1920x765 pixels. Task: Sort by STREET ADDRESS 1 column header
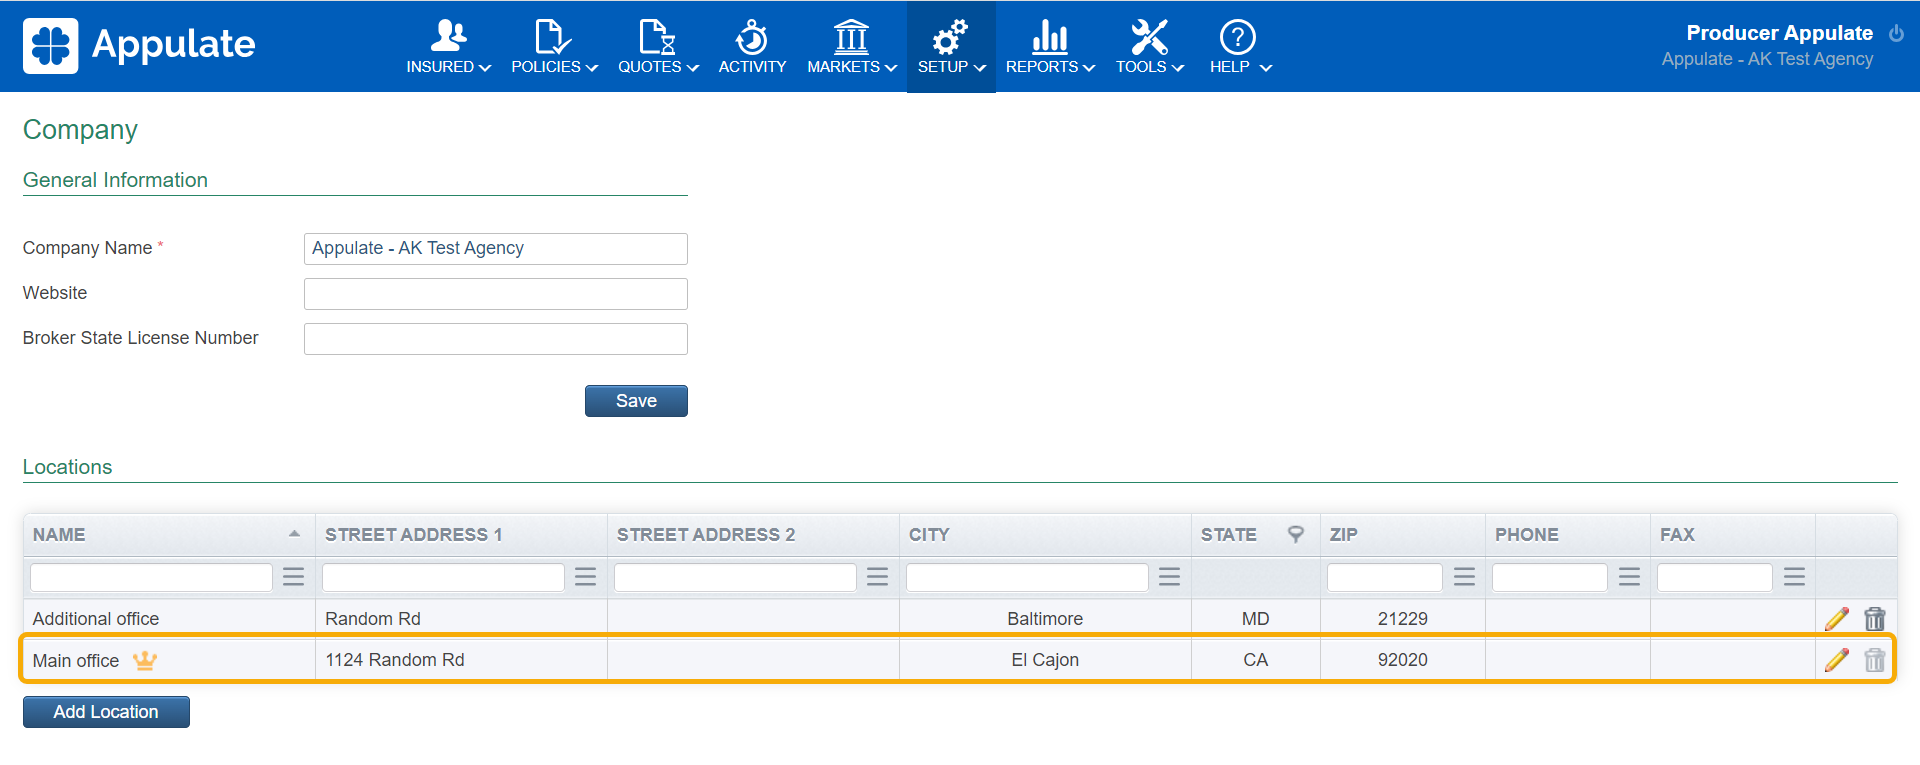pyautogui.click(x=413, y=535)
